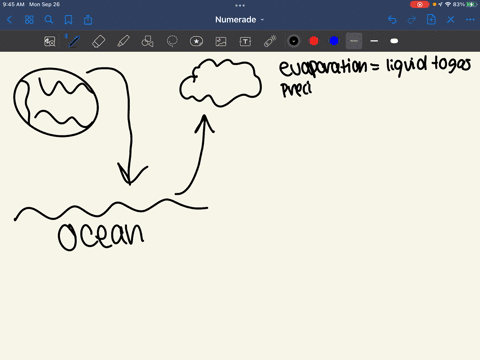480x360 pixels.
Task: Insert an image with Photo tool
Action: (x=221, y=41)
